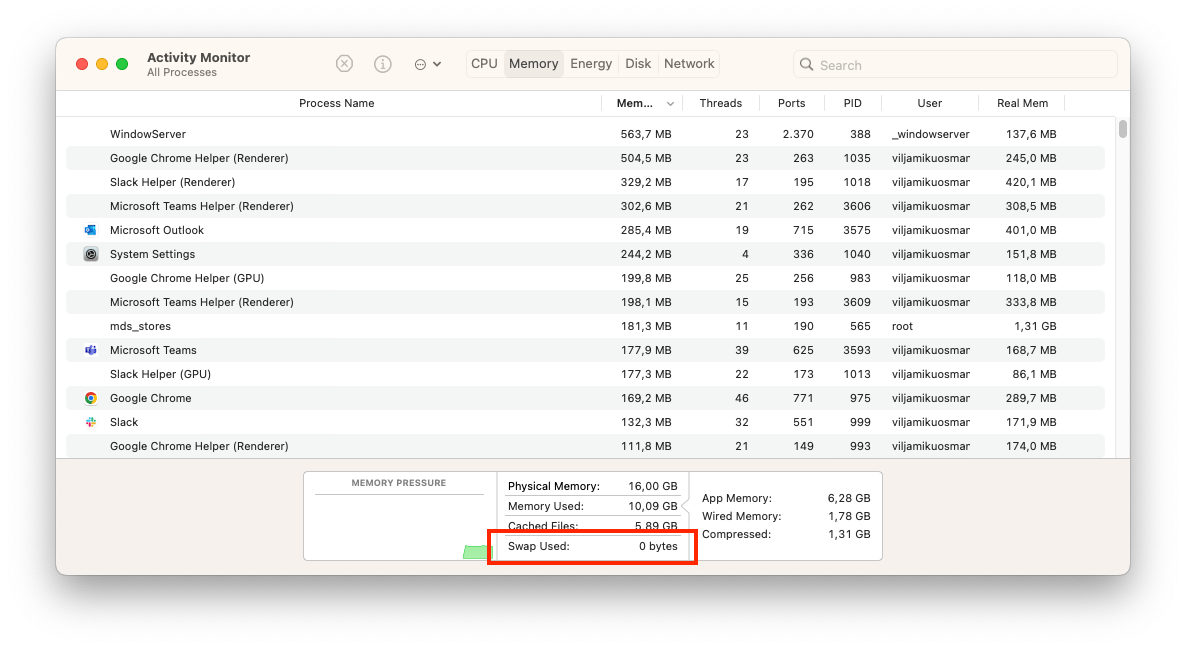The height and width of the screenshot is (649, 1186).
Task: Open the ellipsis action menu icon
Action: 421,65
